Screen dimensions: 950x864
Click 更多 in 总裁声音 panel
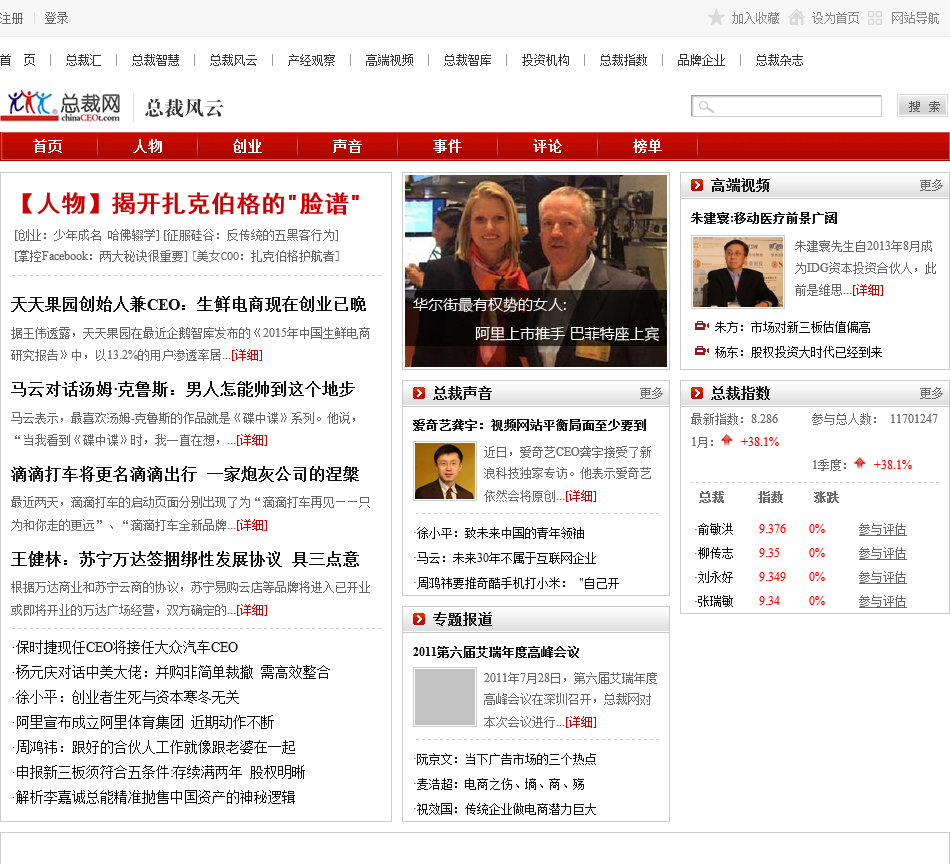click(x=651, y=393)
